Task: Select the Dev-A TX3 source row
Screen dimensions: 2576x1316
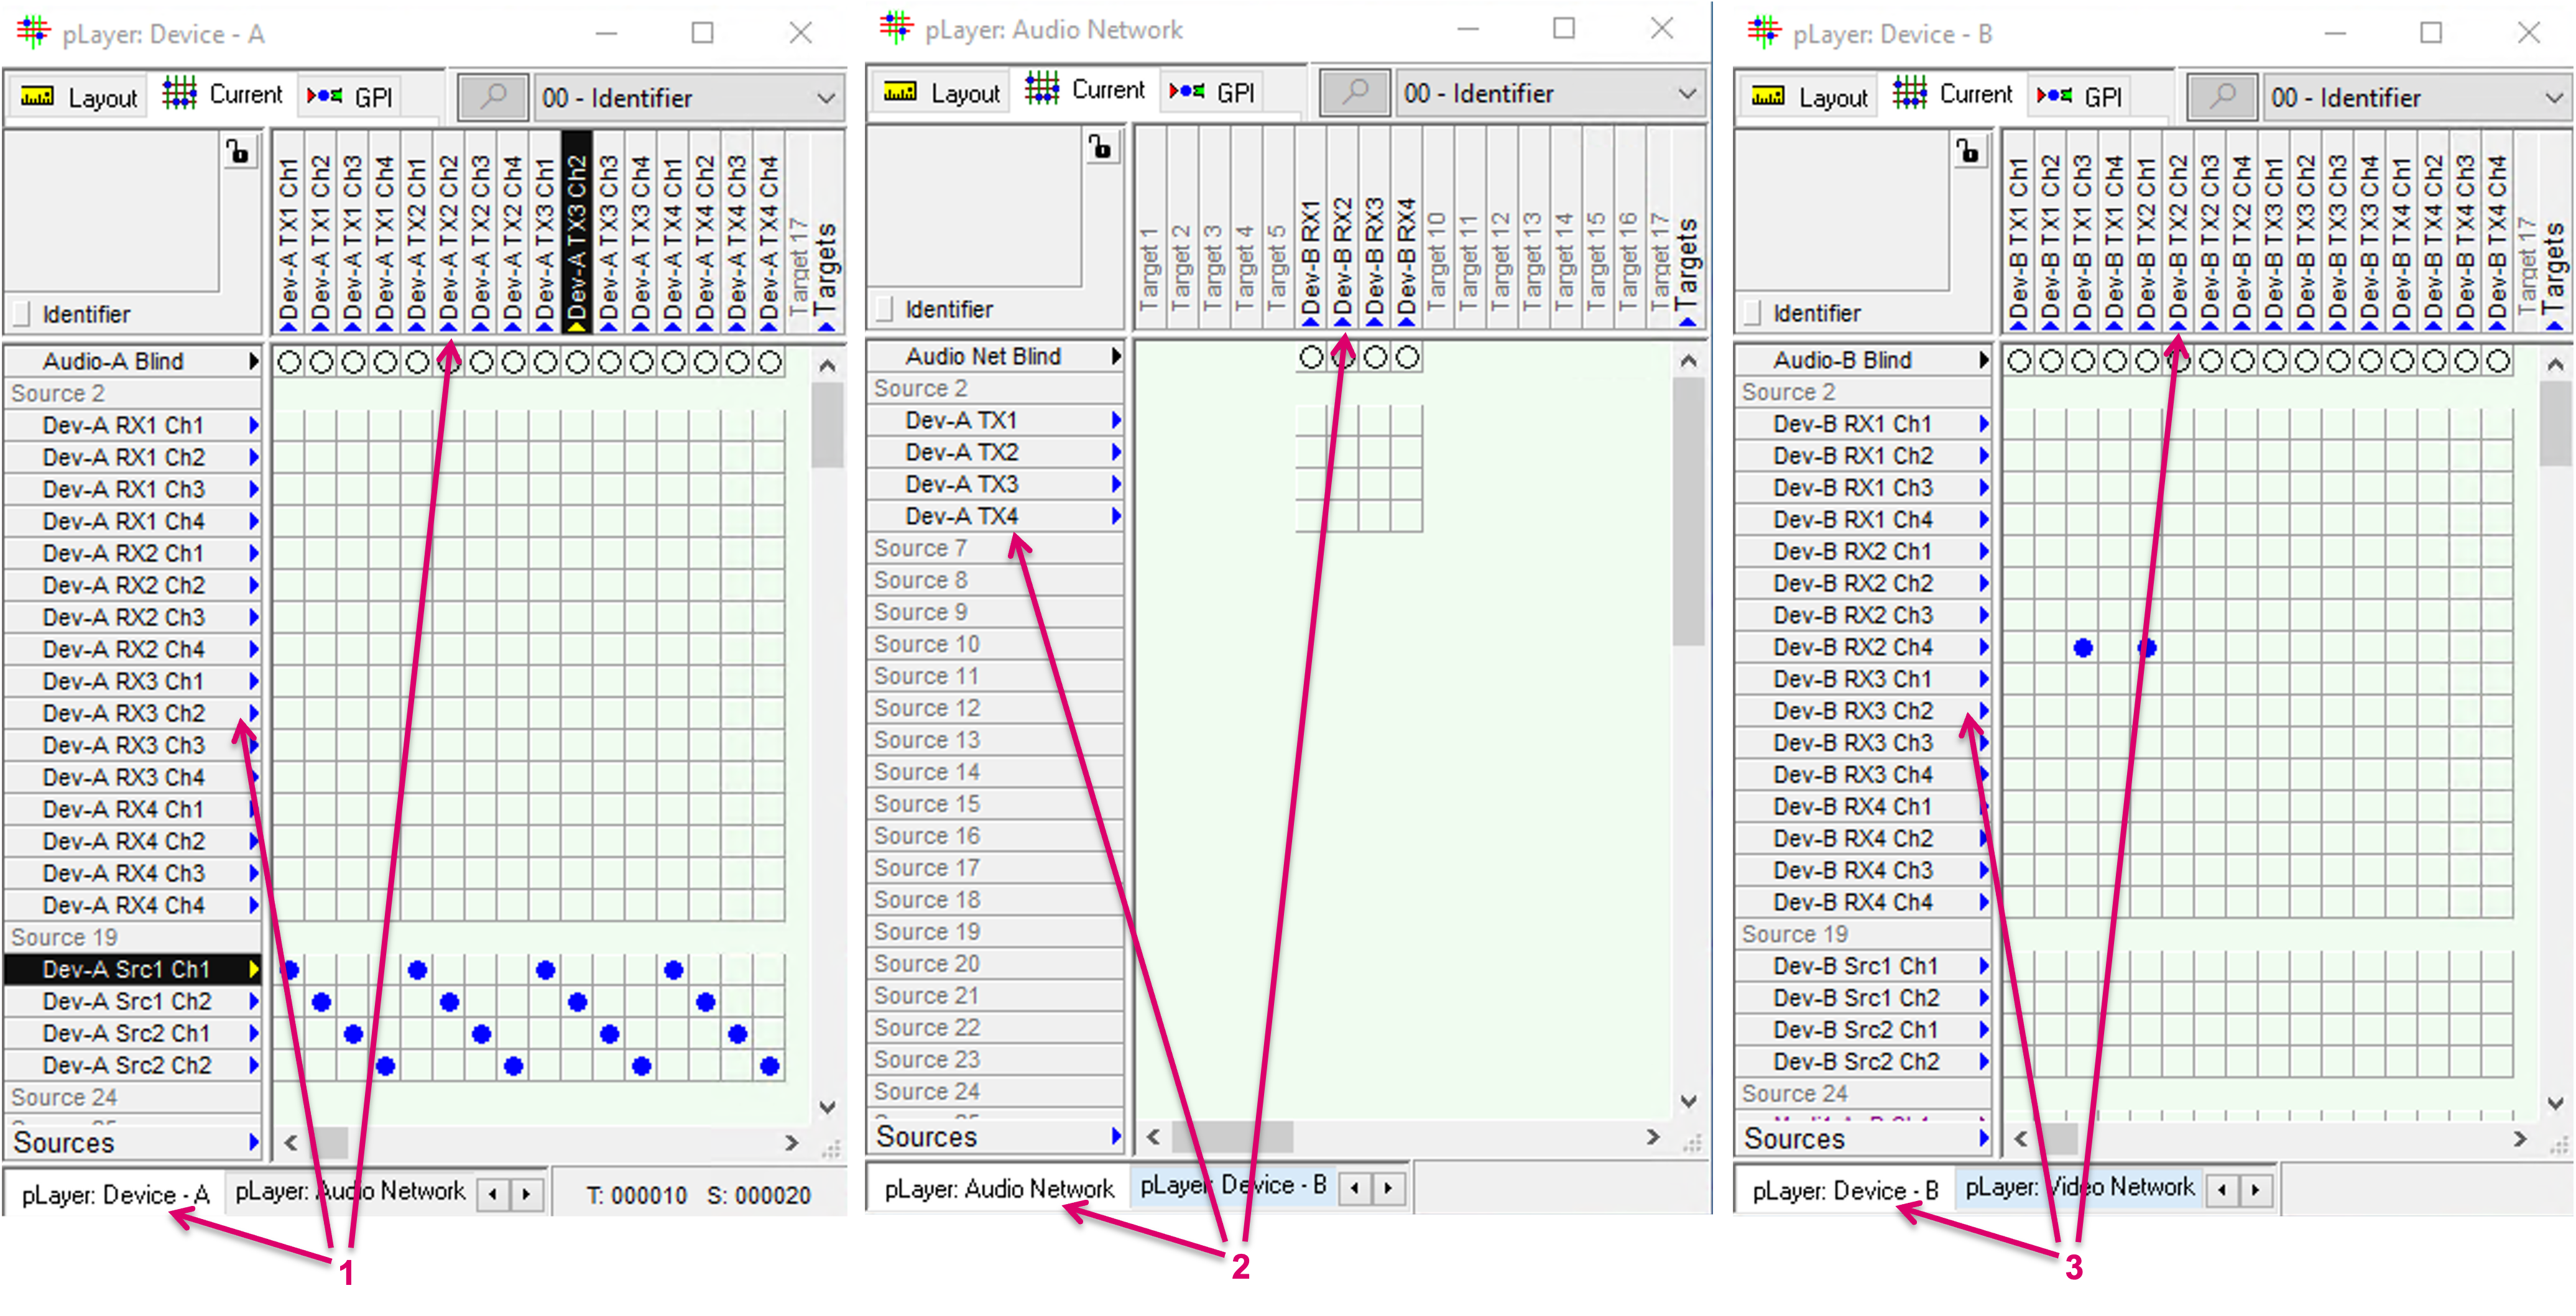Action: coord(962,484)
